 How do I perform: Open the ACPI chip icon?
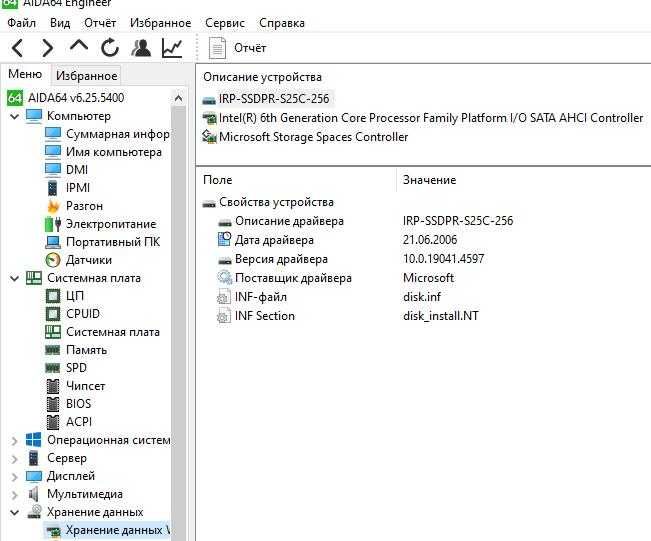(x=53, y=422)
